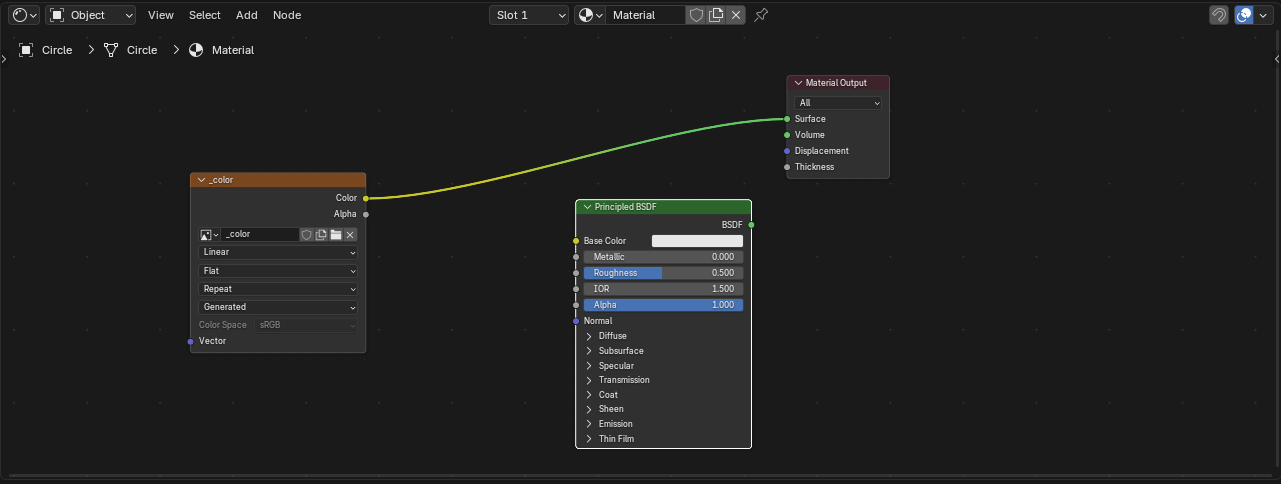This screenshot has height=484, width=1281.
Task: Open the Repeat extension dropdown
Action: pyautogui.click(x=278, y=289)
